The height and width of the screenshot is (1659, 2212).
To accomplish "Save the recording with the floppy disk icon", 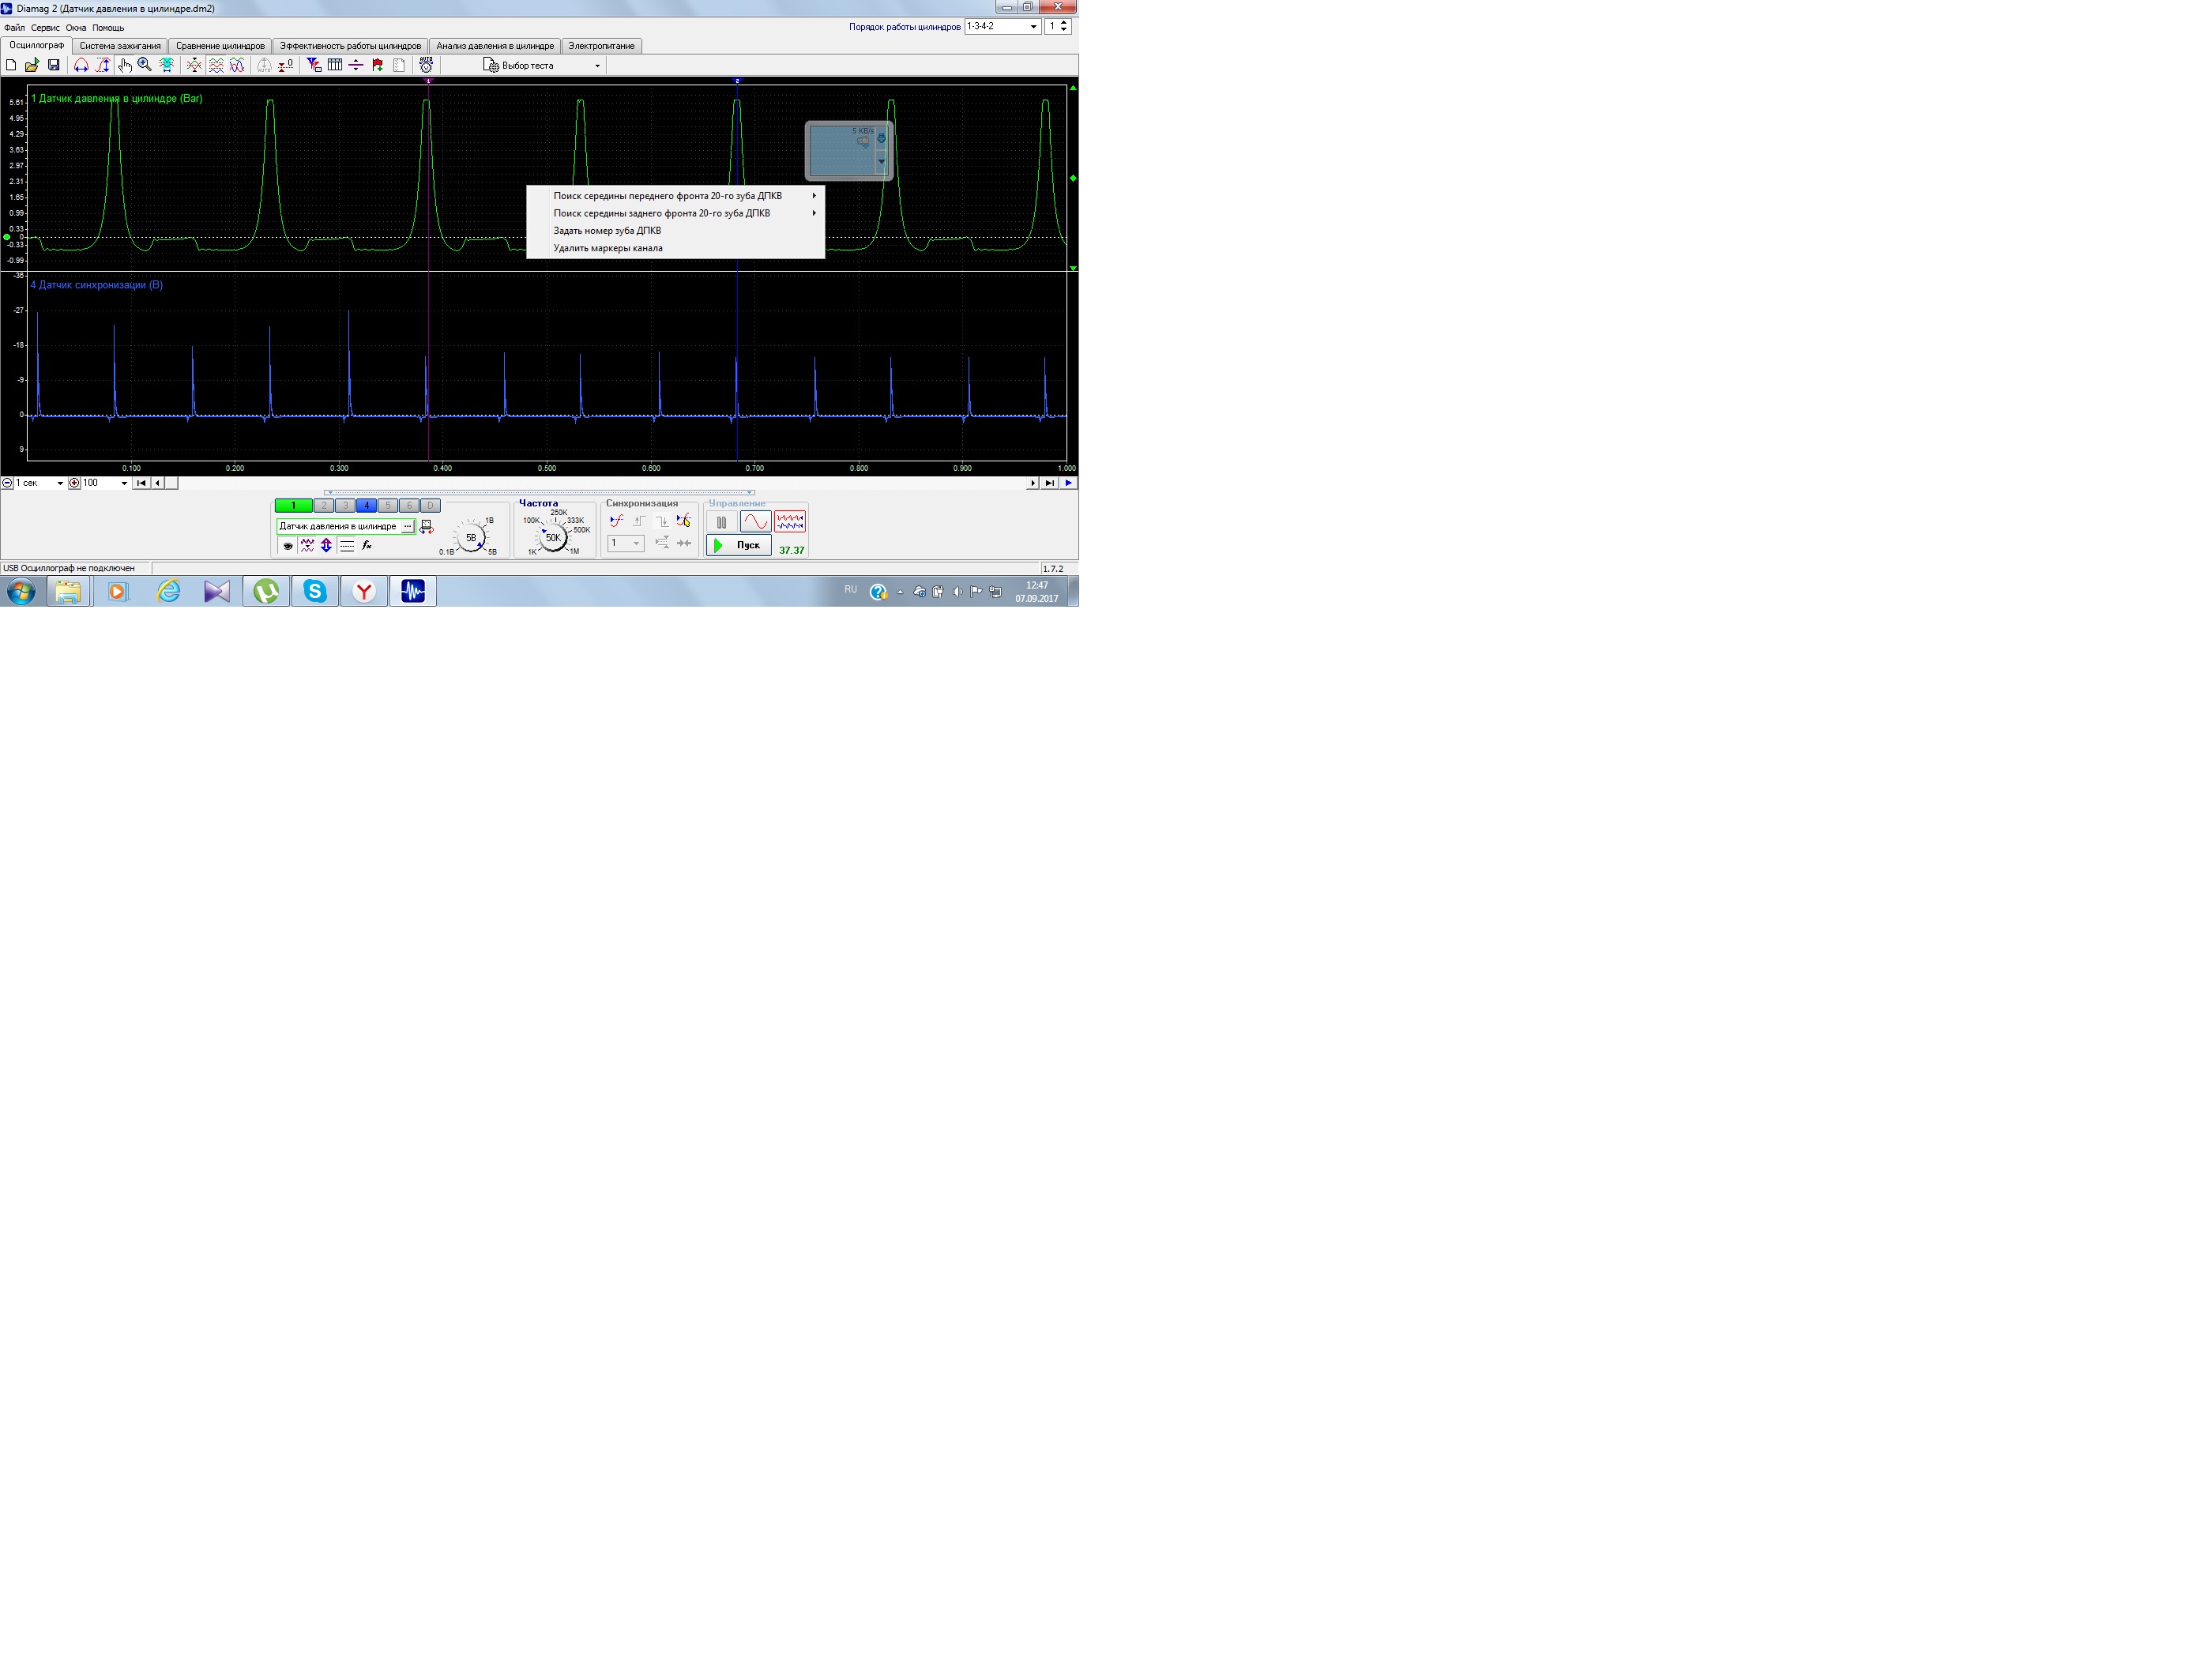I will 54,65.
